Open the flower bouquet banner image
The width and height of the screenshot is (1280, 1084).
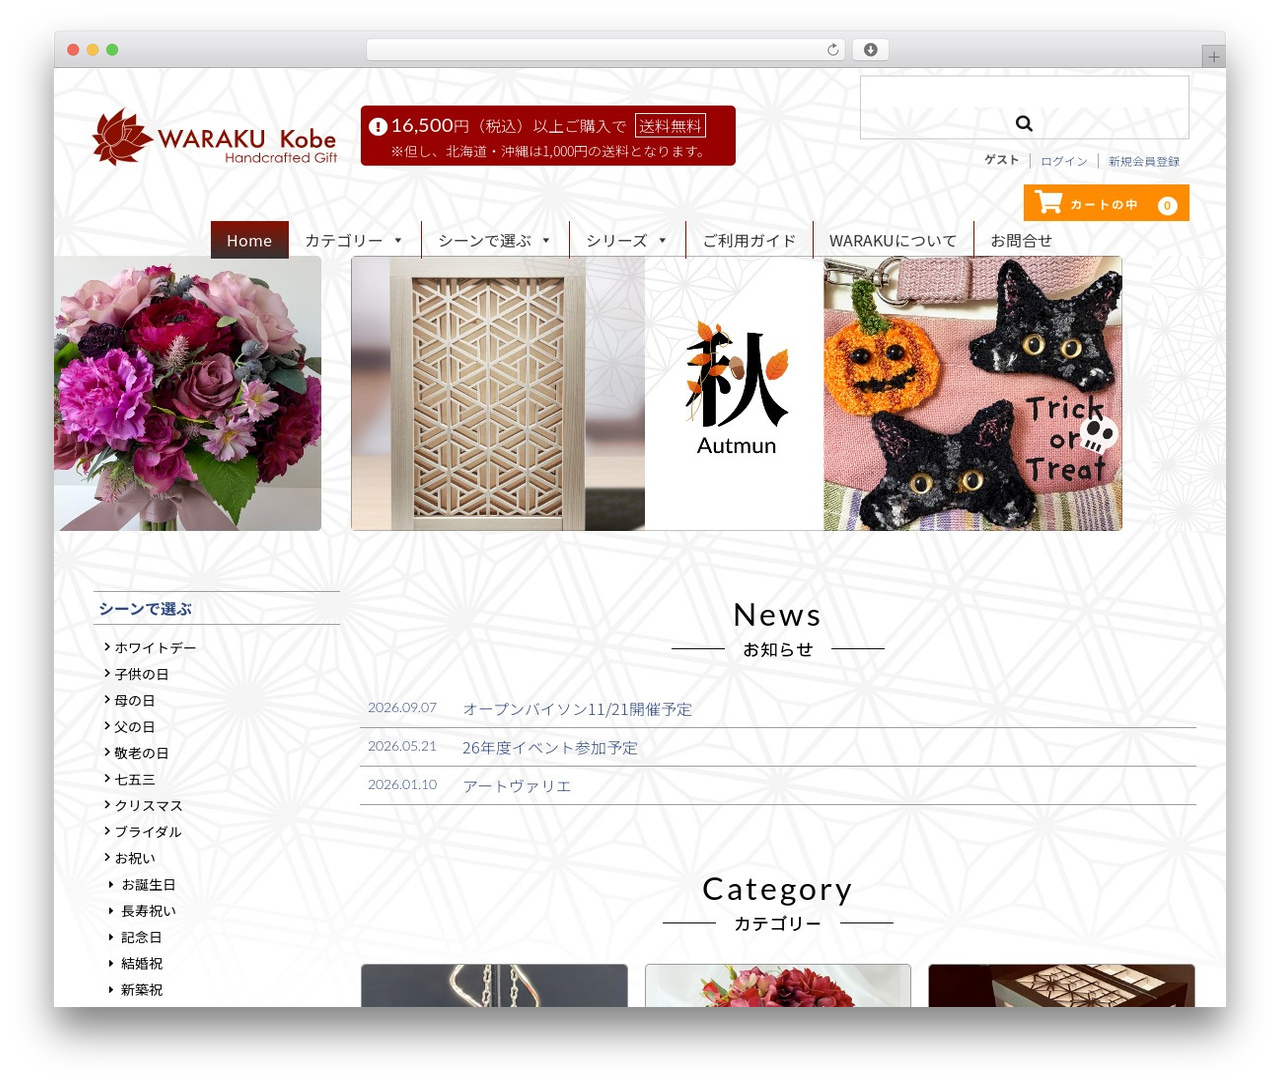coord(188,393)
